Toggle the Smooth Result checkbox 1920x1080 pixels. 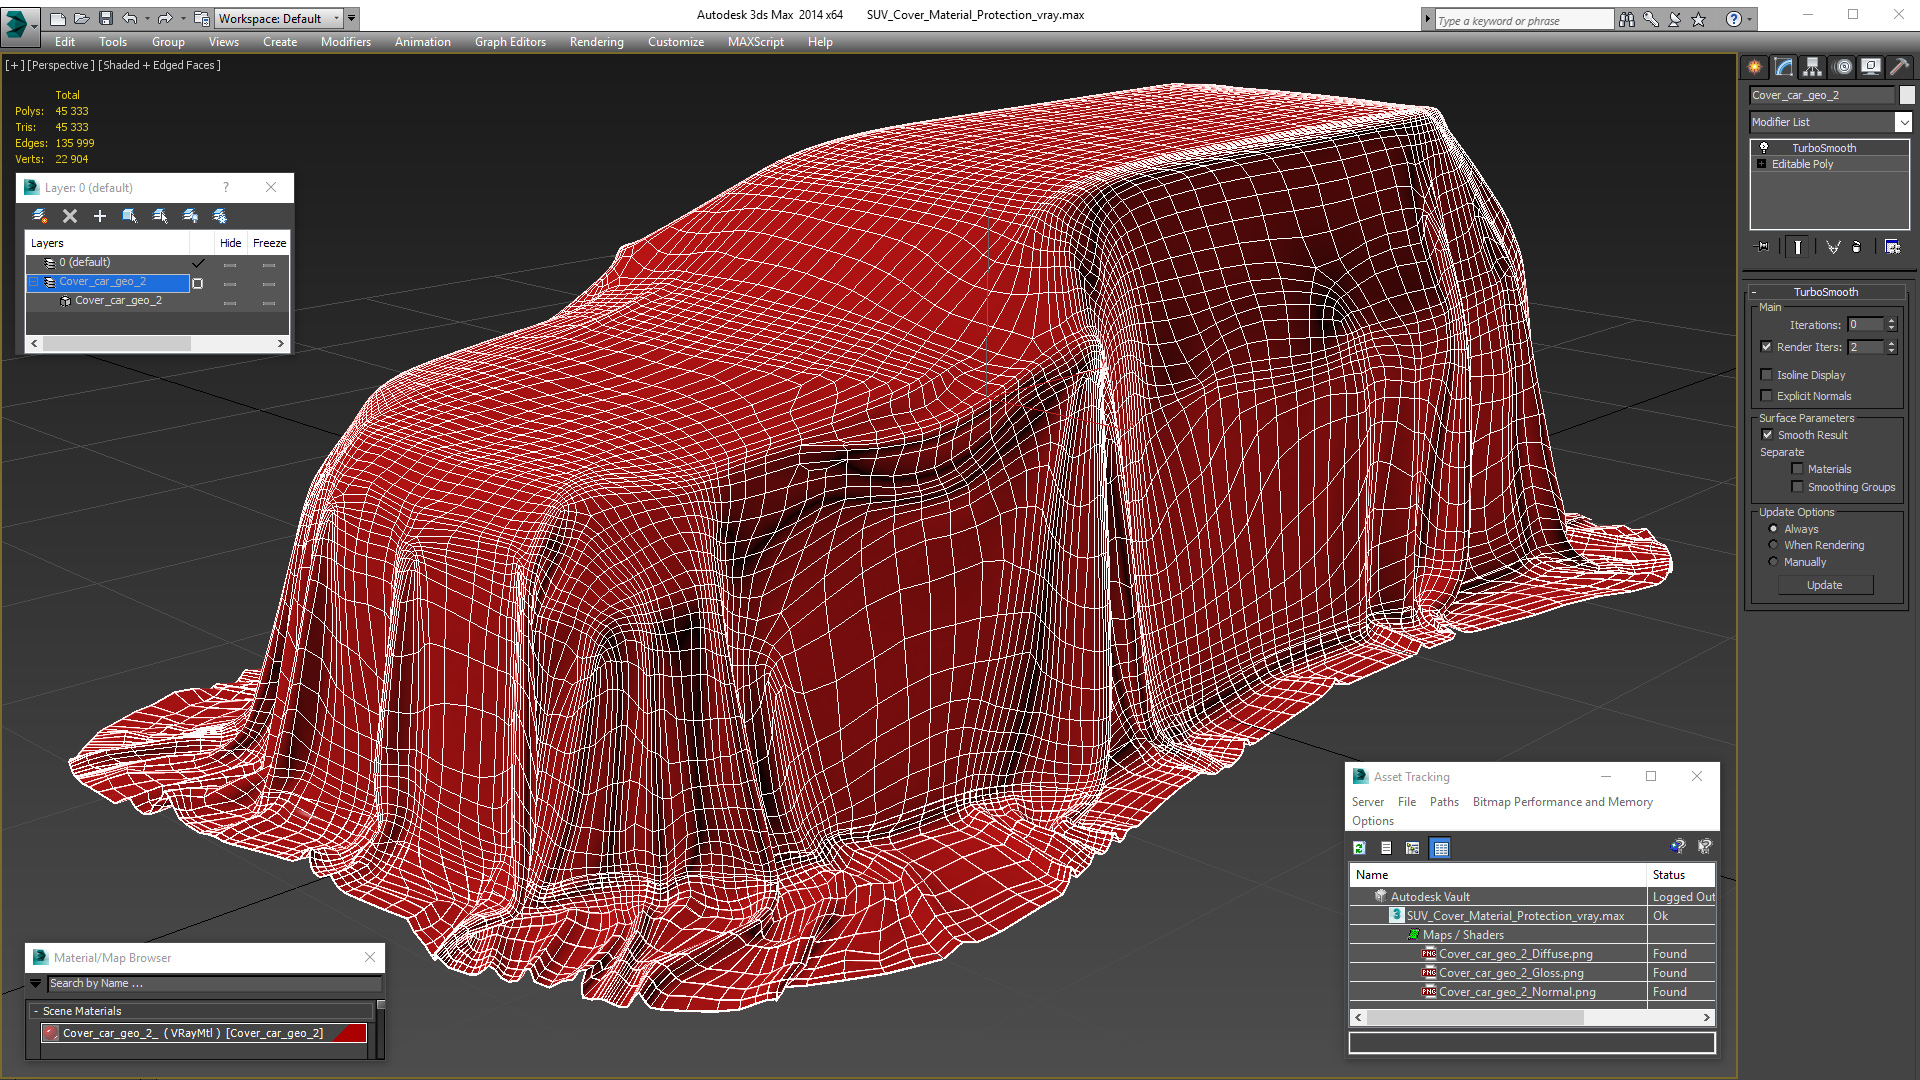coord(1767,435)
